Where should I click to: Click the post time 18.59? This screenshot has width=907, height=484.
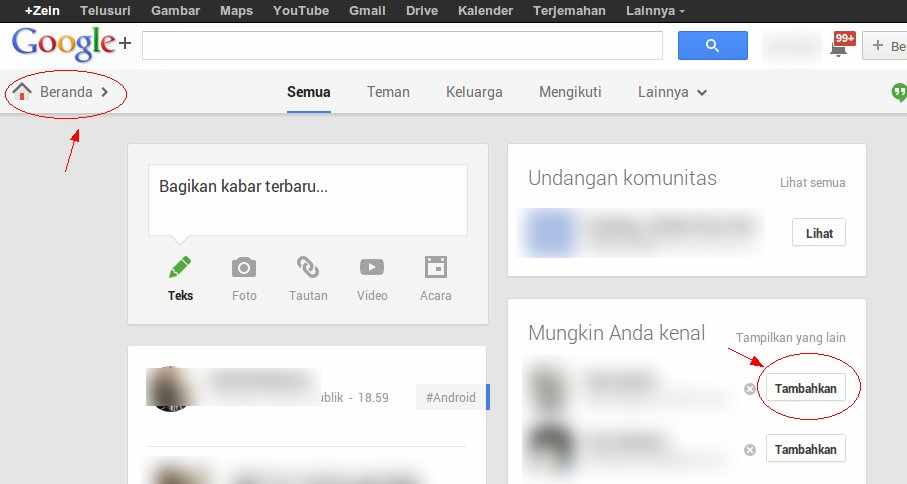(373, 398)
